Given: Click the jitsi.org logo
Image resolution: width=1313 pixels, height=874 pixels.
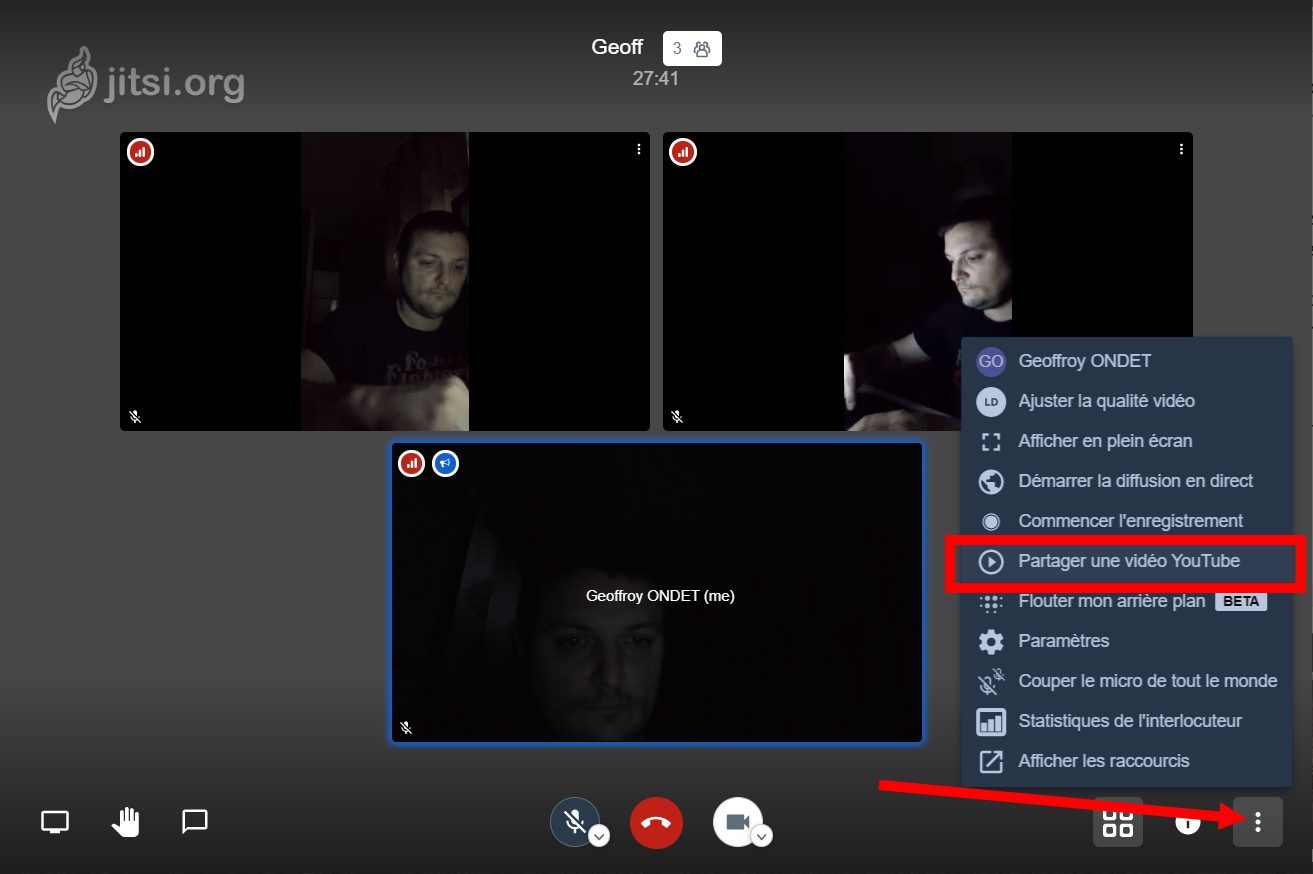Looking at the screenshot, I should [x=145, y=84].
